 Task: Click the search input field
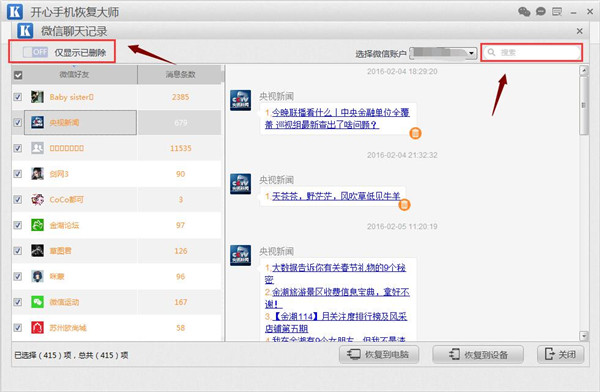(532, 52)
